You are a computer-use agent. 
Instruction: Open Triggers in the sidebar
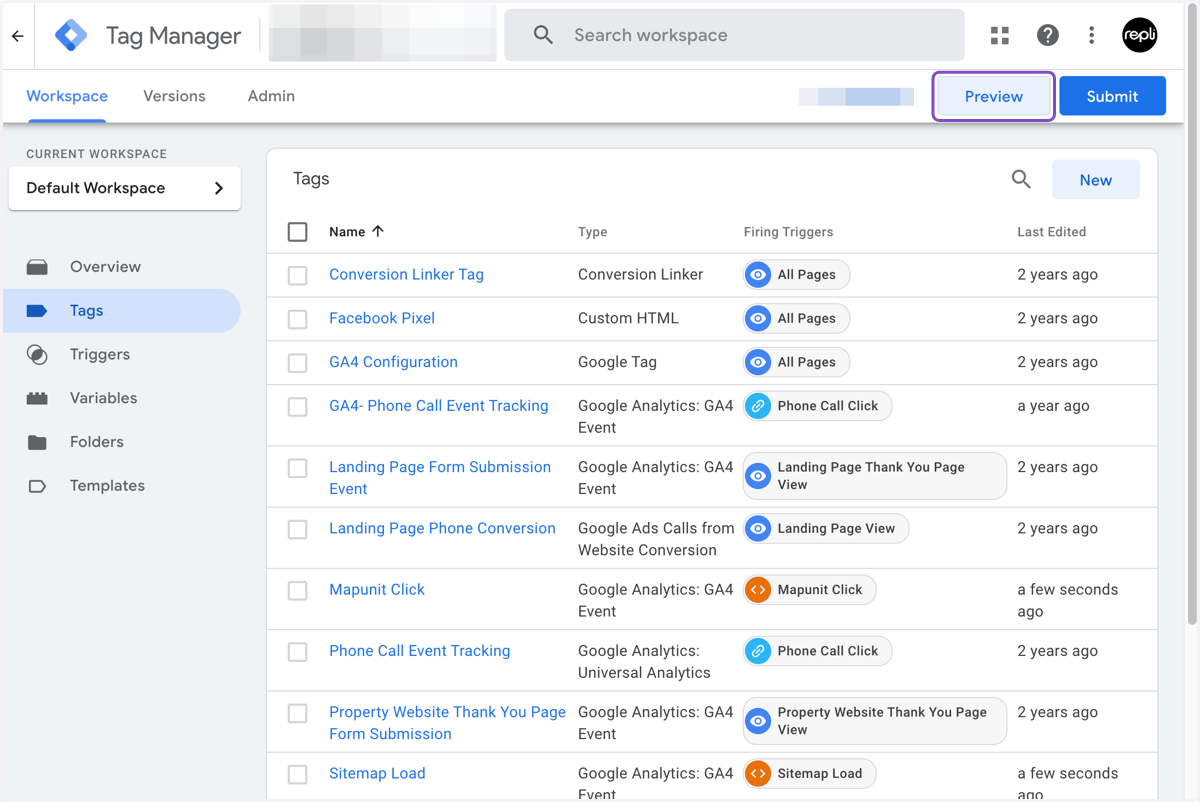point(122,355)
